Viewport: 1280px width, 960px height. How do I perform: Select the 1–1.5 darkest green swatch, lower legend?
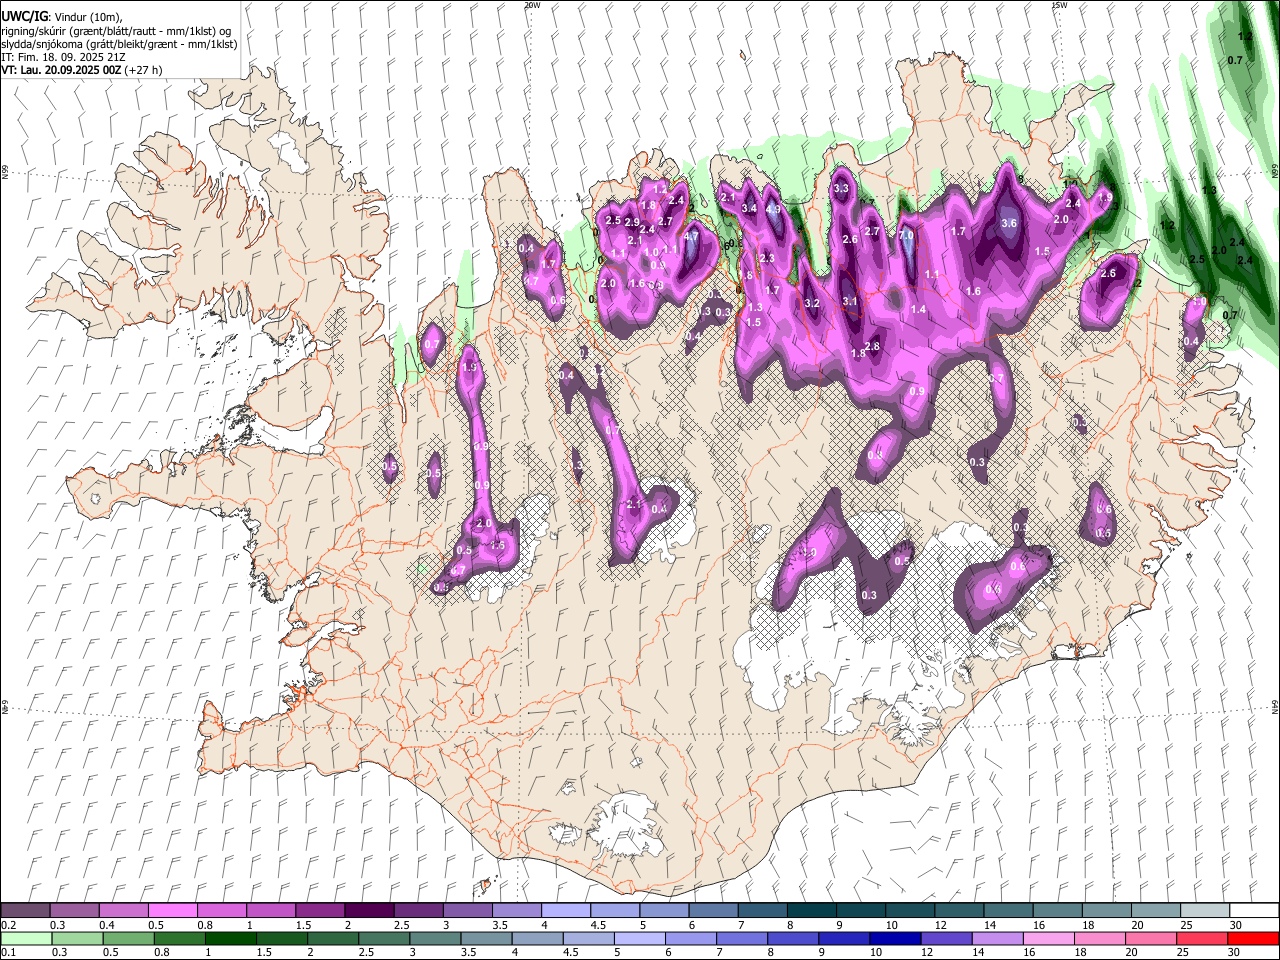click(x=230, y=938)
